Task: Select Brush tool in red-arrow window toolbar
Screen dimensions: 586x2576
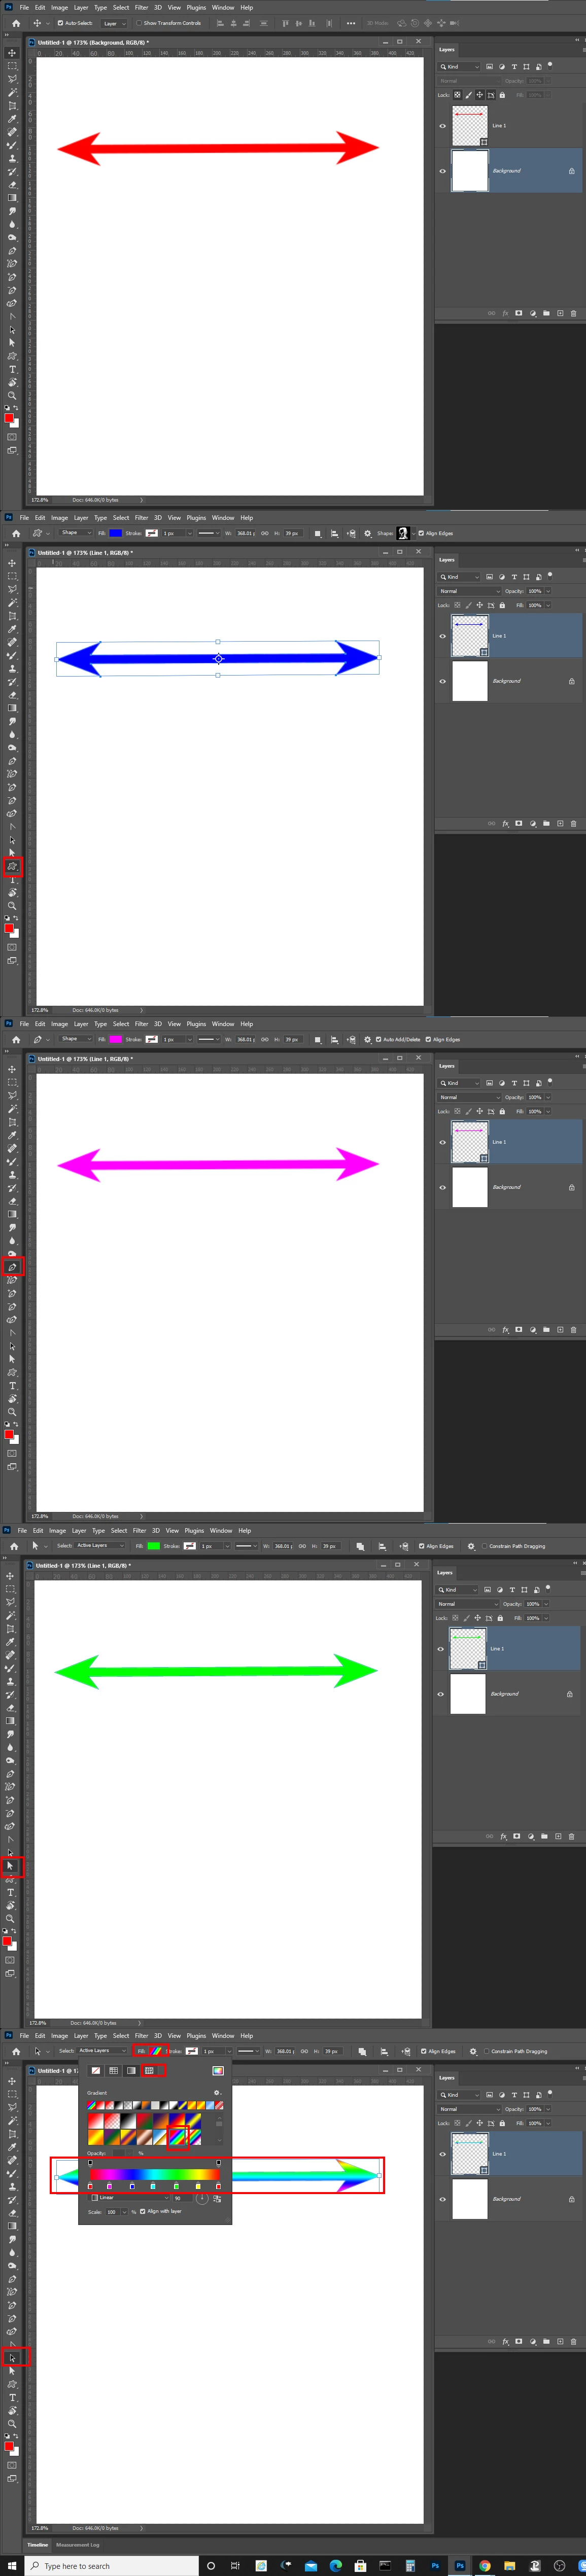Action: coord(12,145)
